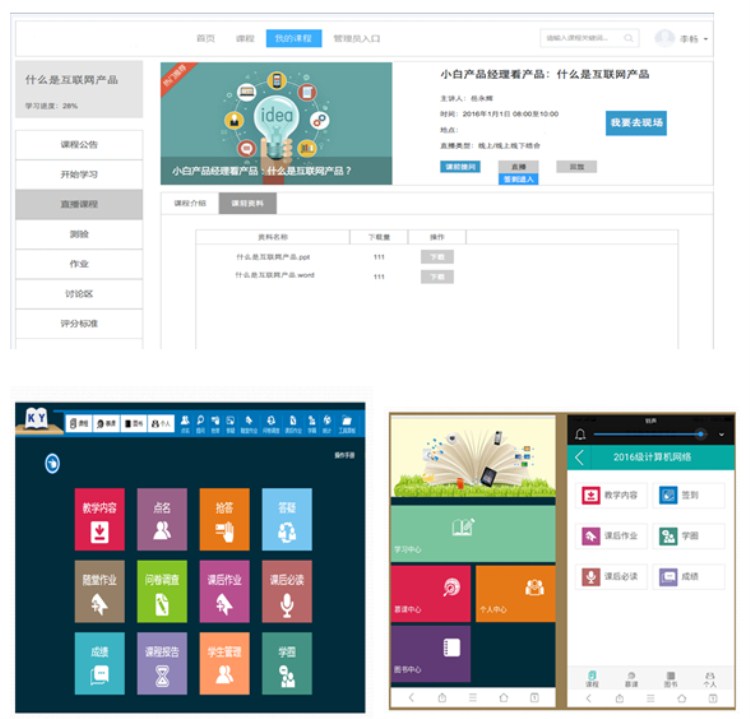
Task: Open 学习中心 learning center tile
Action: 472,533
